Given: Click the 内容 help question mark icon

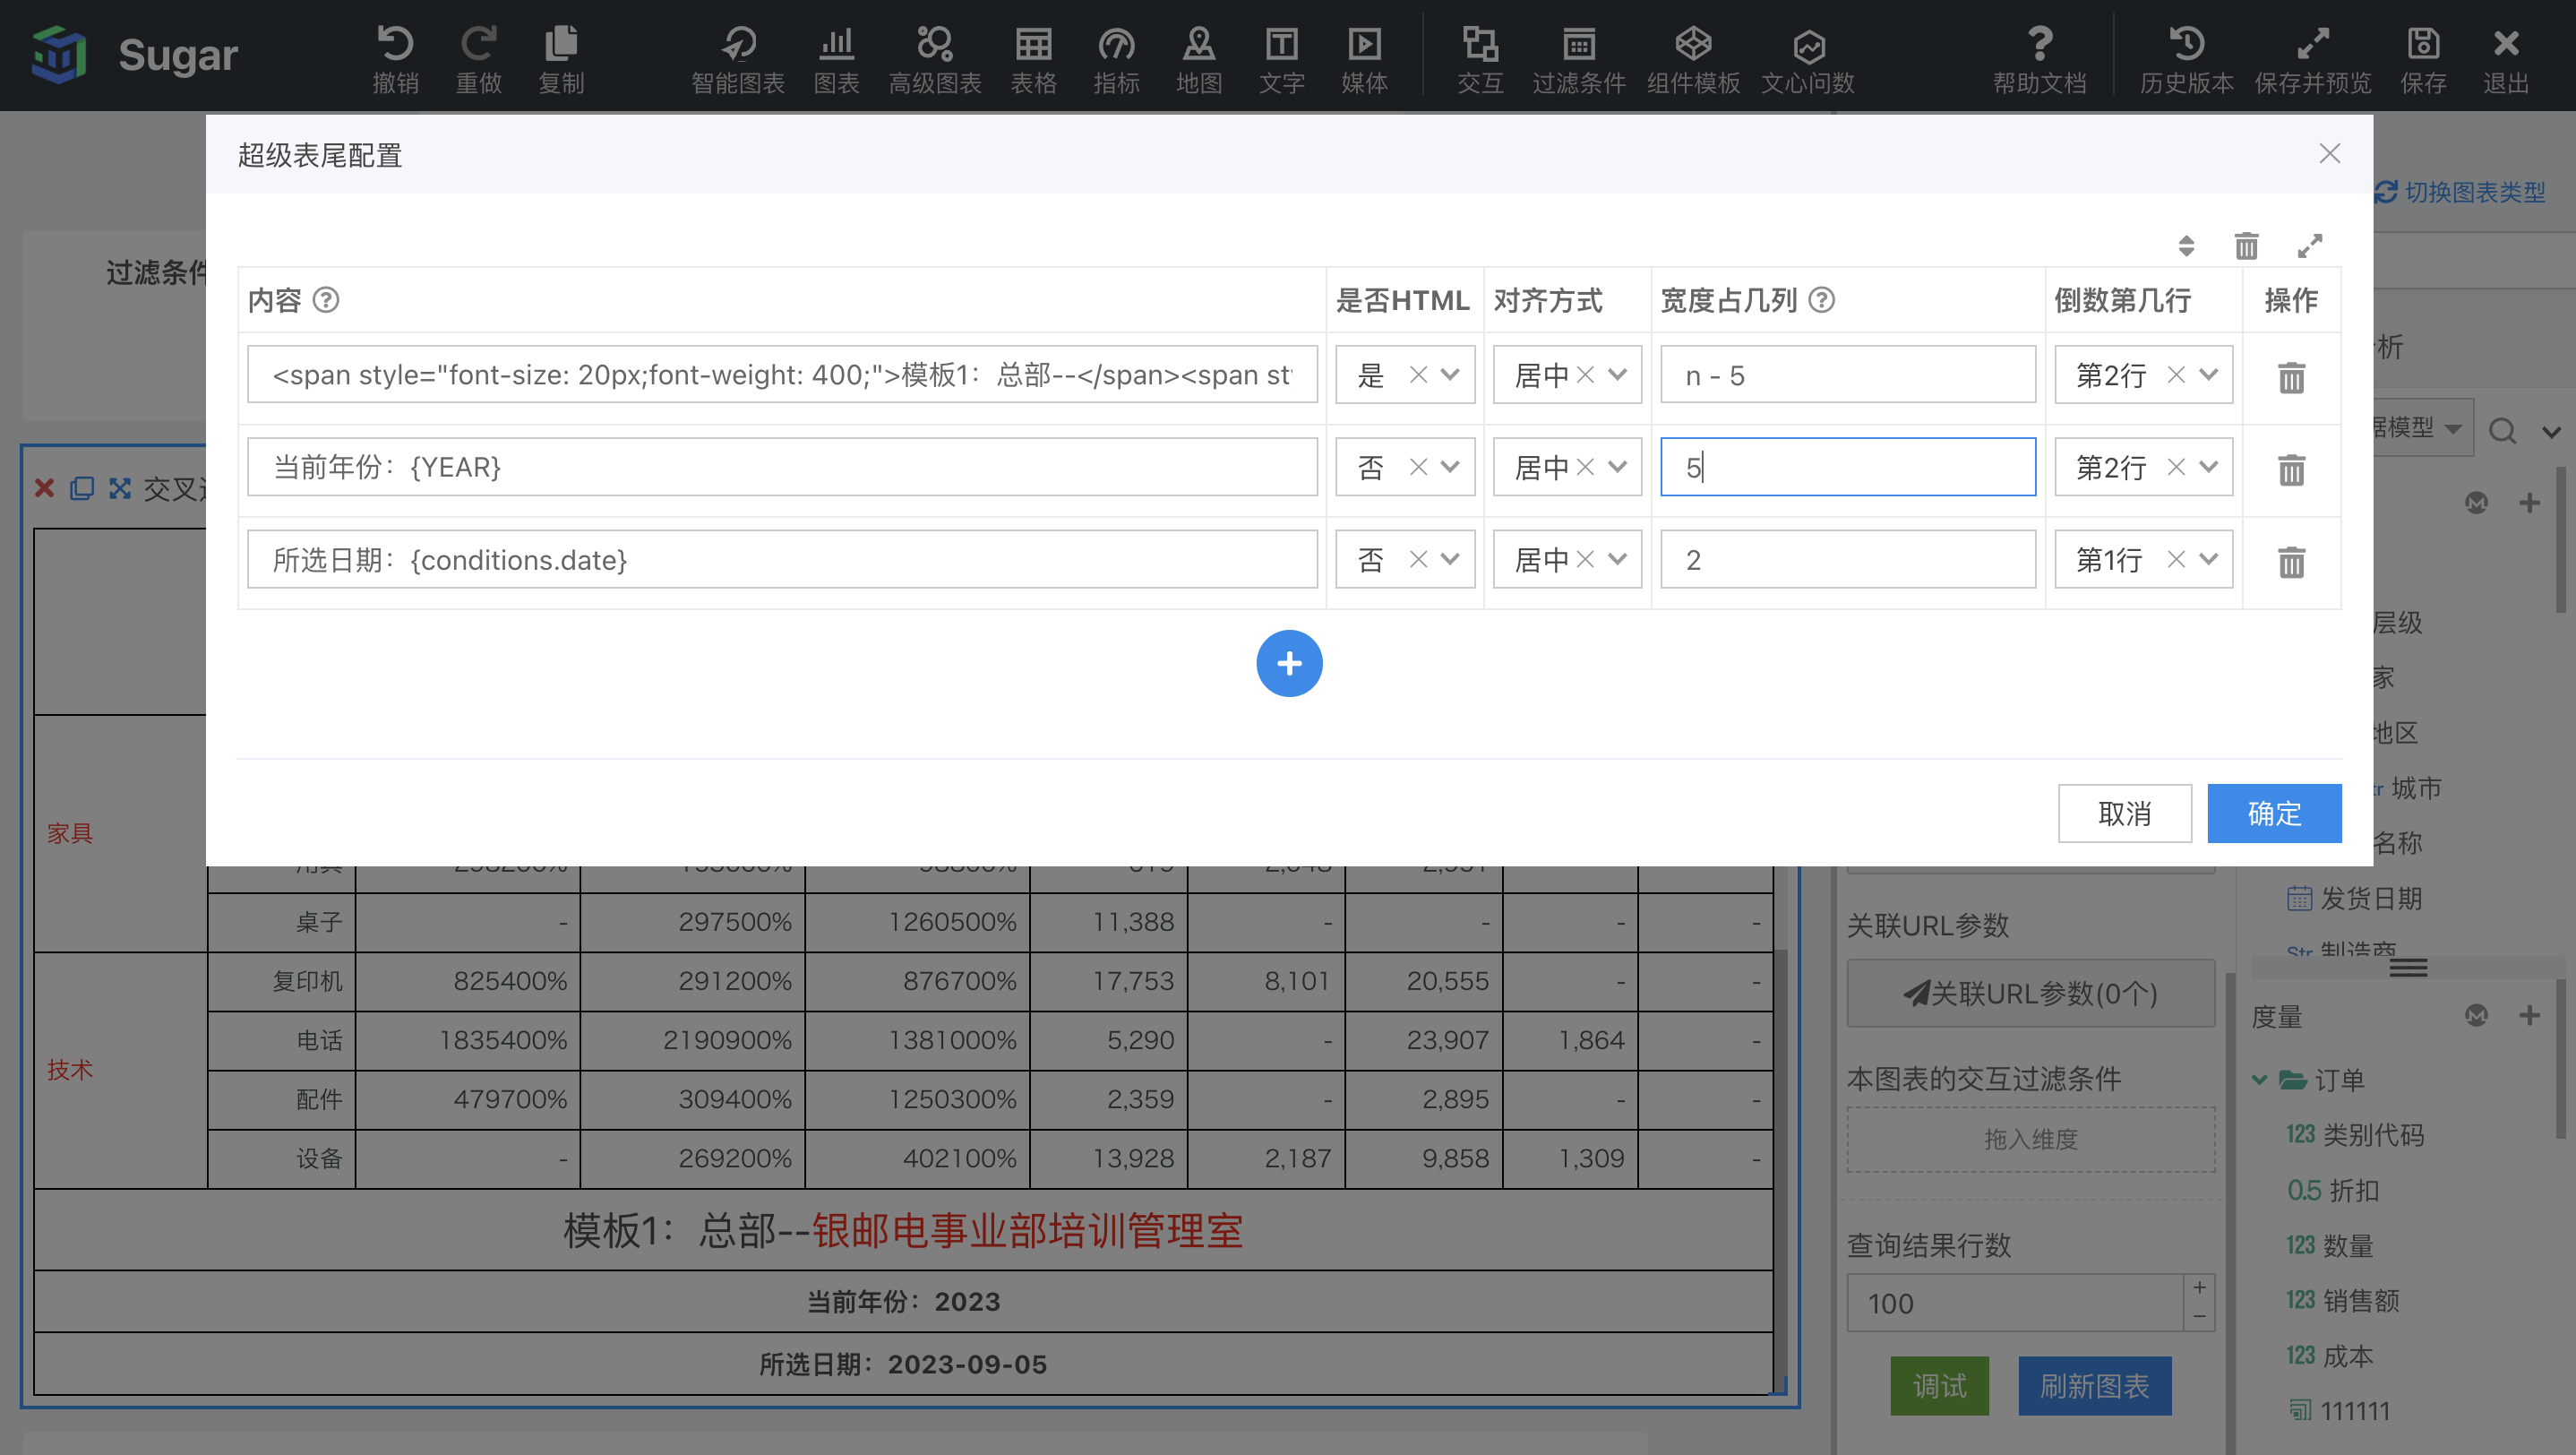Looking at the screenshot, I should [326, 300].
